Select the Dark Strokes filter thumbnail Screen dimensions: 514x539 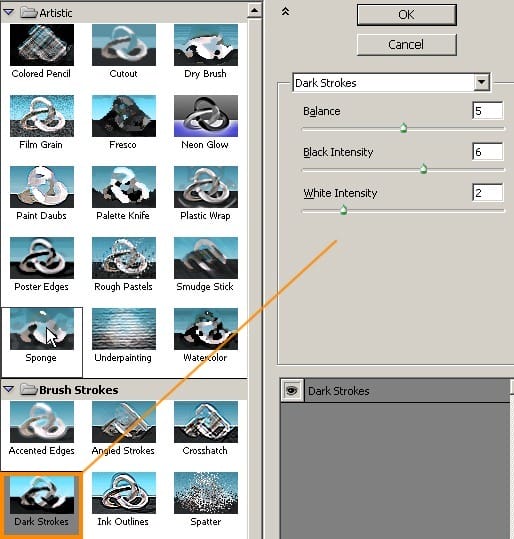point(42,495)
